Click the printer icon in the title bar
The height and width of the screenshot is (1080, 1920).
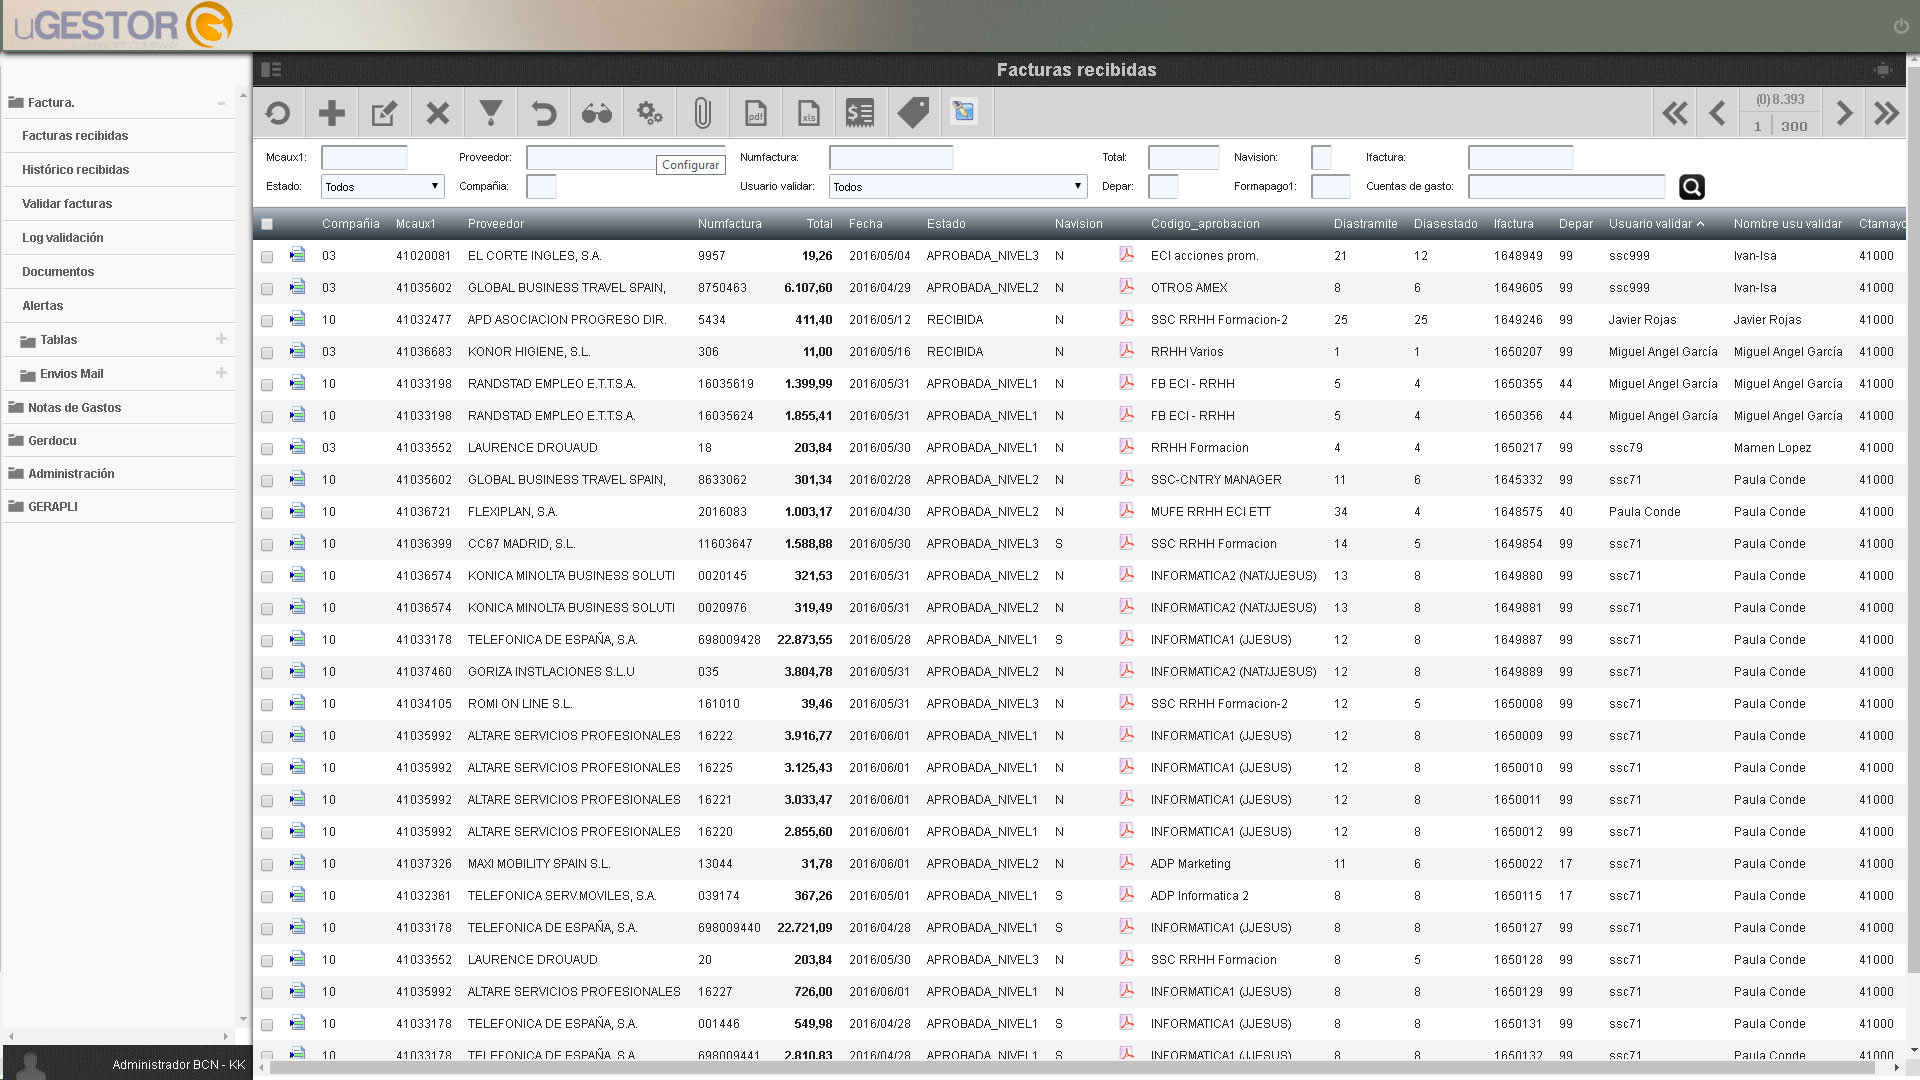[1883, 69]
